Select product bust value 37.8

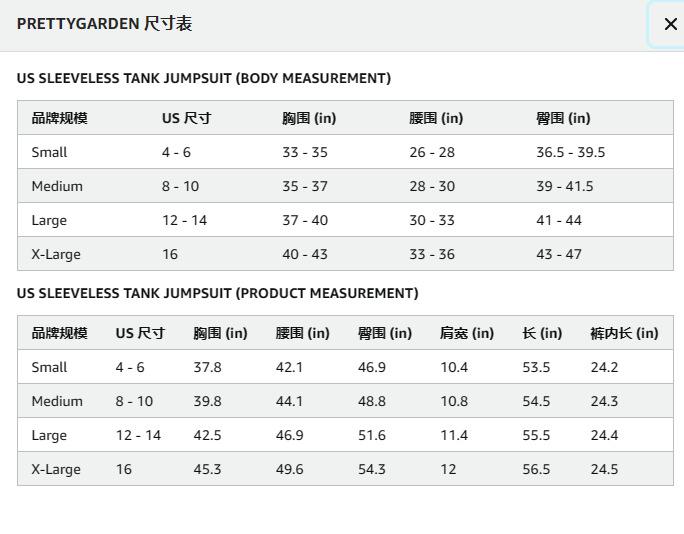point(207,367)
